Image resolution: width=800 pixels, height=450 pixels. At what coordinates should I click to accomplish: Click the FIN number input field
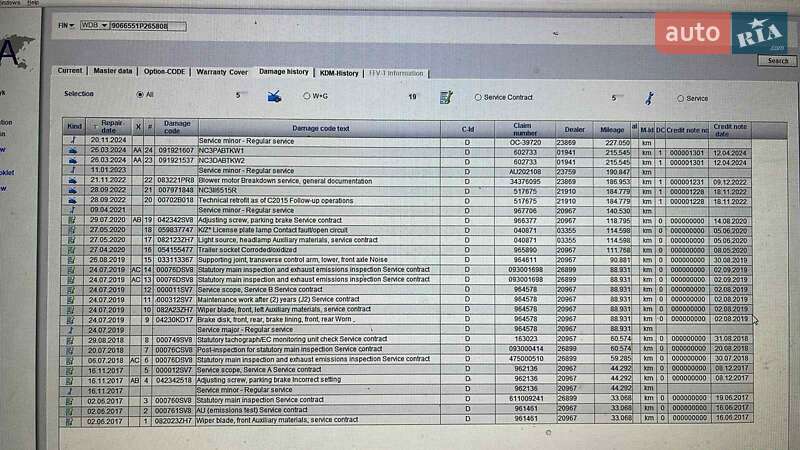click(140, 25)
